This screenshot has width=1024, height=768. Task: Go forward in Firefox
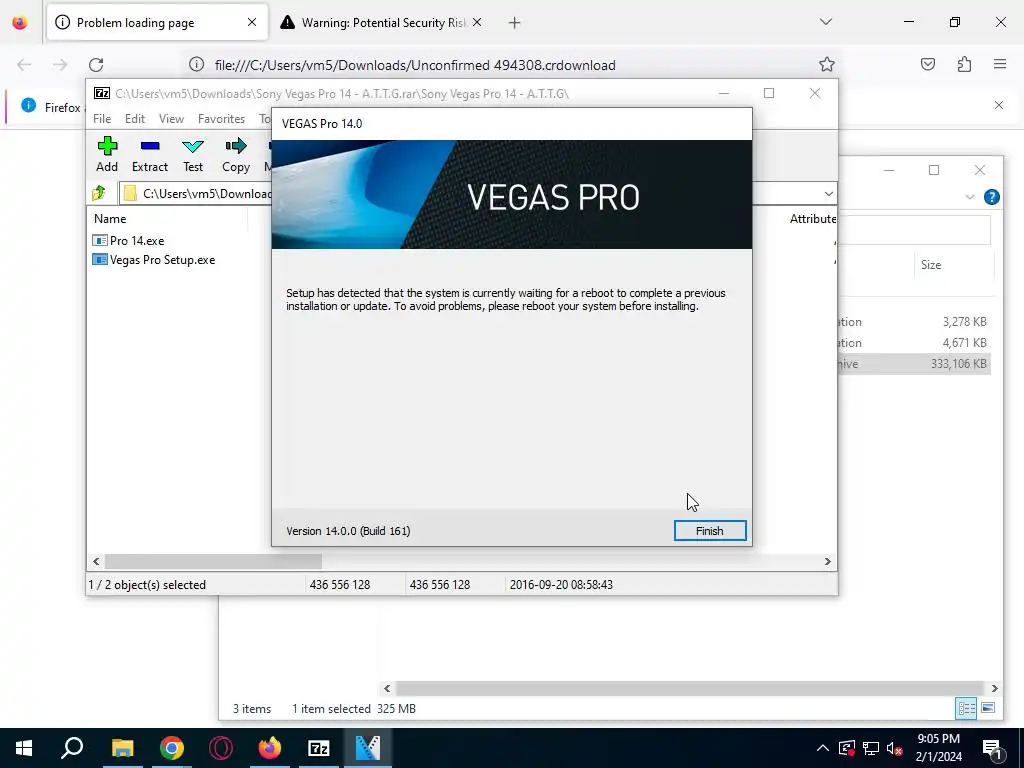(x=60, y=65)
